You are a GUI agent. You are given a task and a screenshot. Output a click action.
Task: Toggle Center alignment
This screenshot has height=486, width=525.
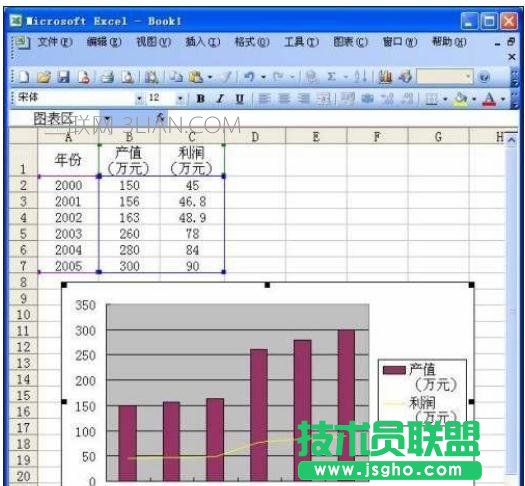pyautogui.click(x=284, y=99)
